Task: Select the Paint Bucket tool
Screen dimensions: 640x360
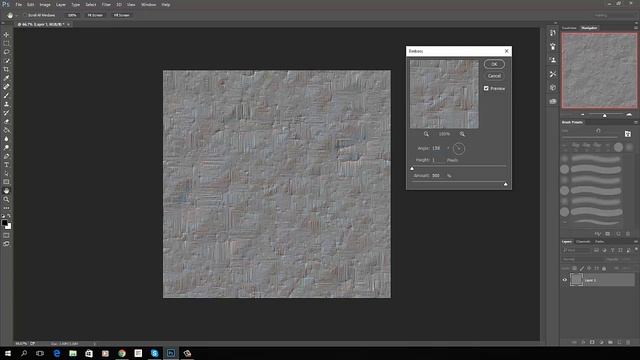Action: pyautogui.click(x=6, y=130)
